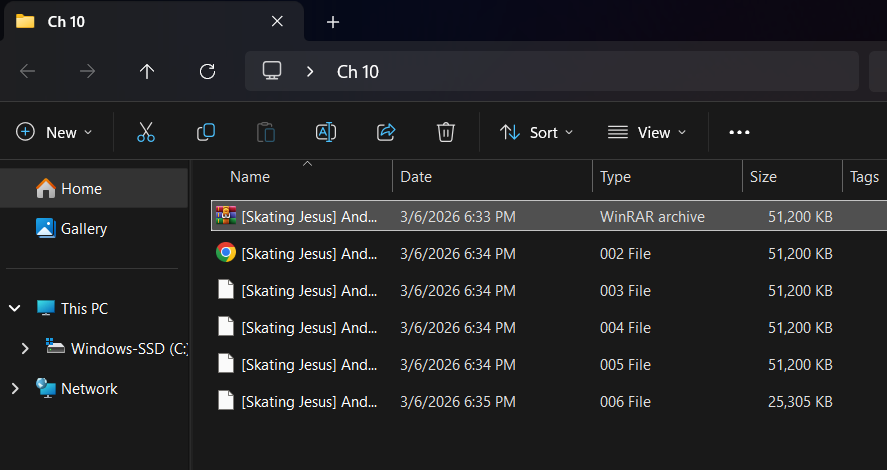The image size is (887, 470).
Task: Click the 25,305 KB size cell
Action: [800, 402]
